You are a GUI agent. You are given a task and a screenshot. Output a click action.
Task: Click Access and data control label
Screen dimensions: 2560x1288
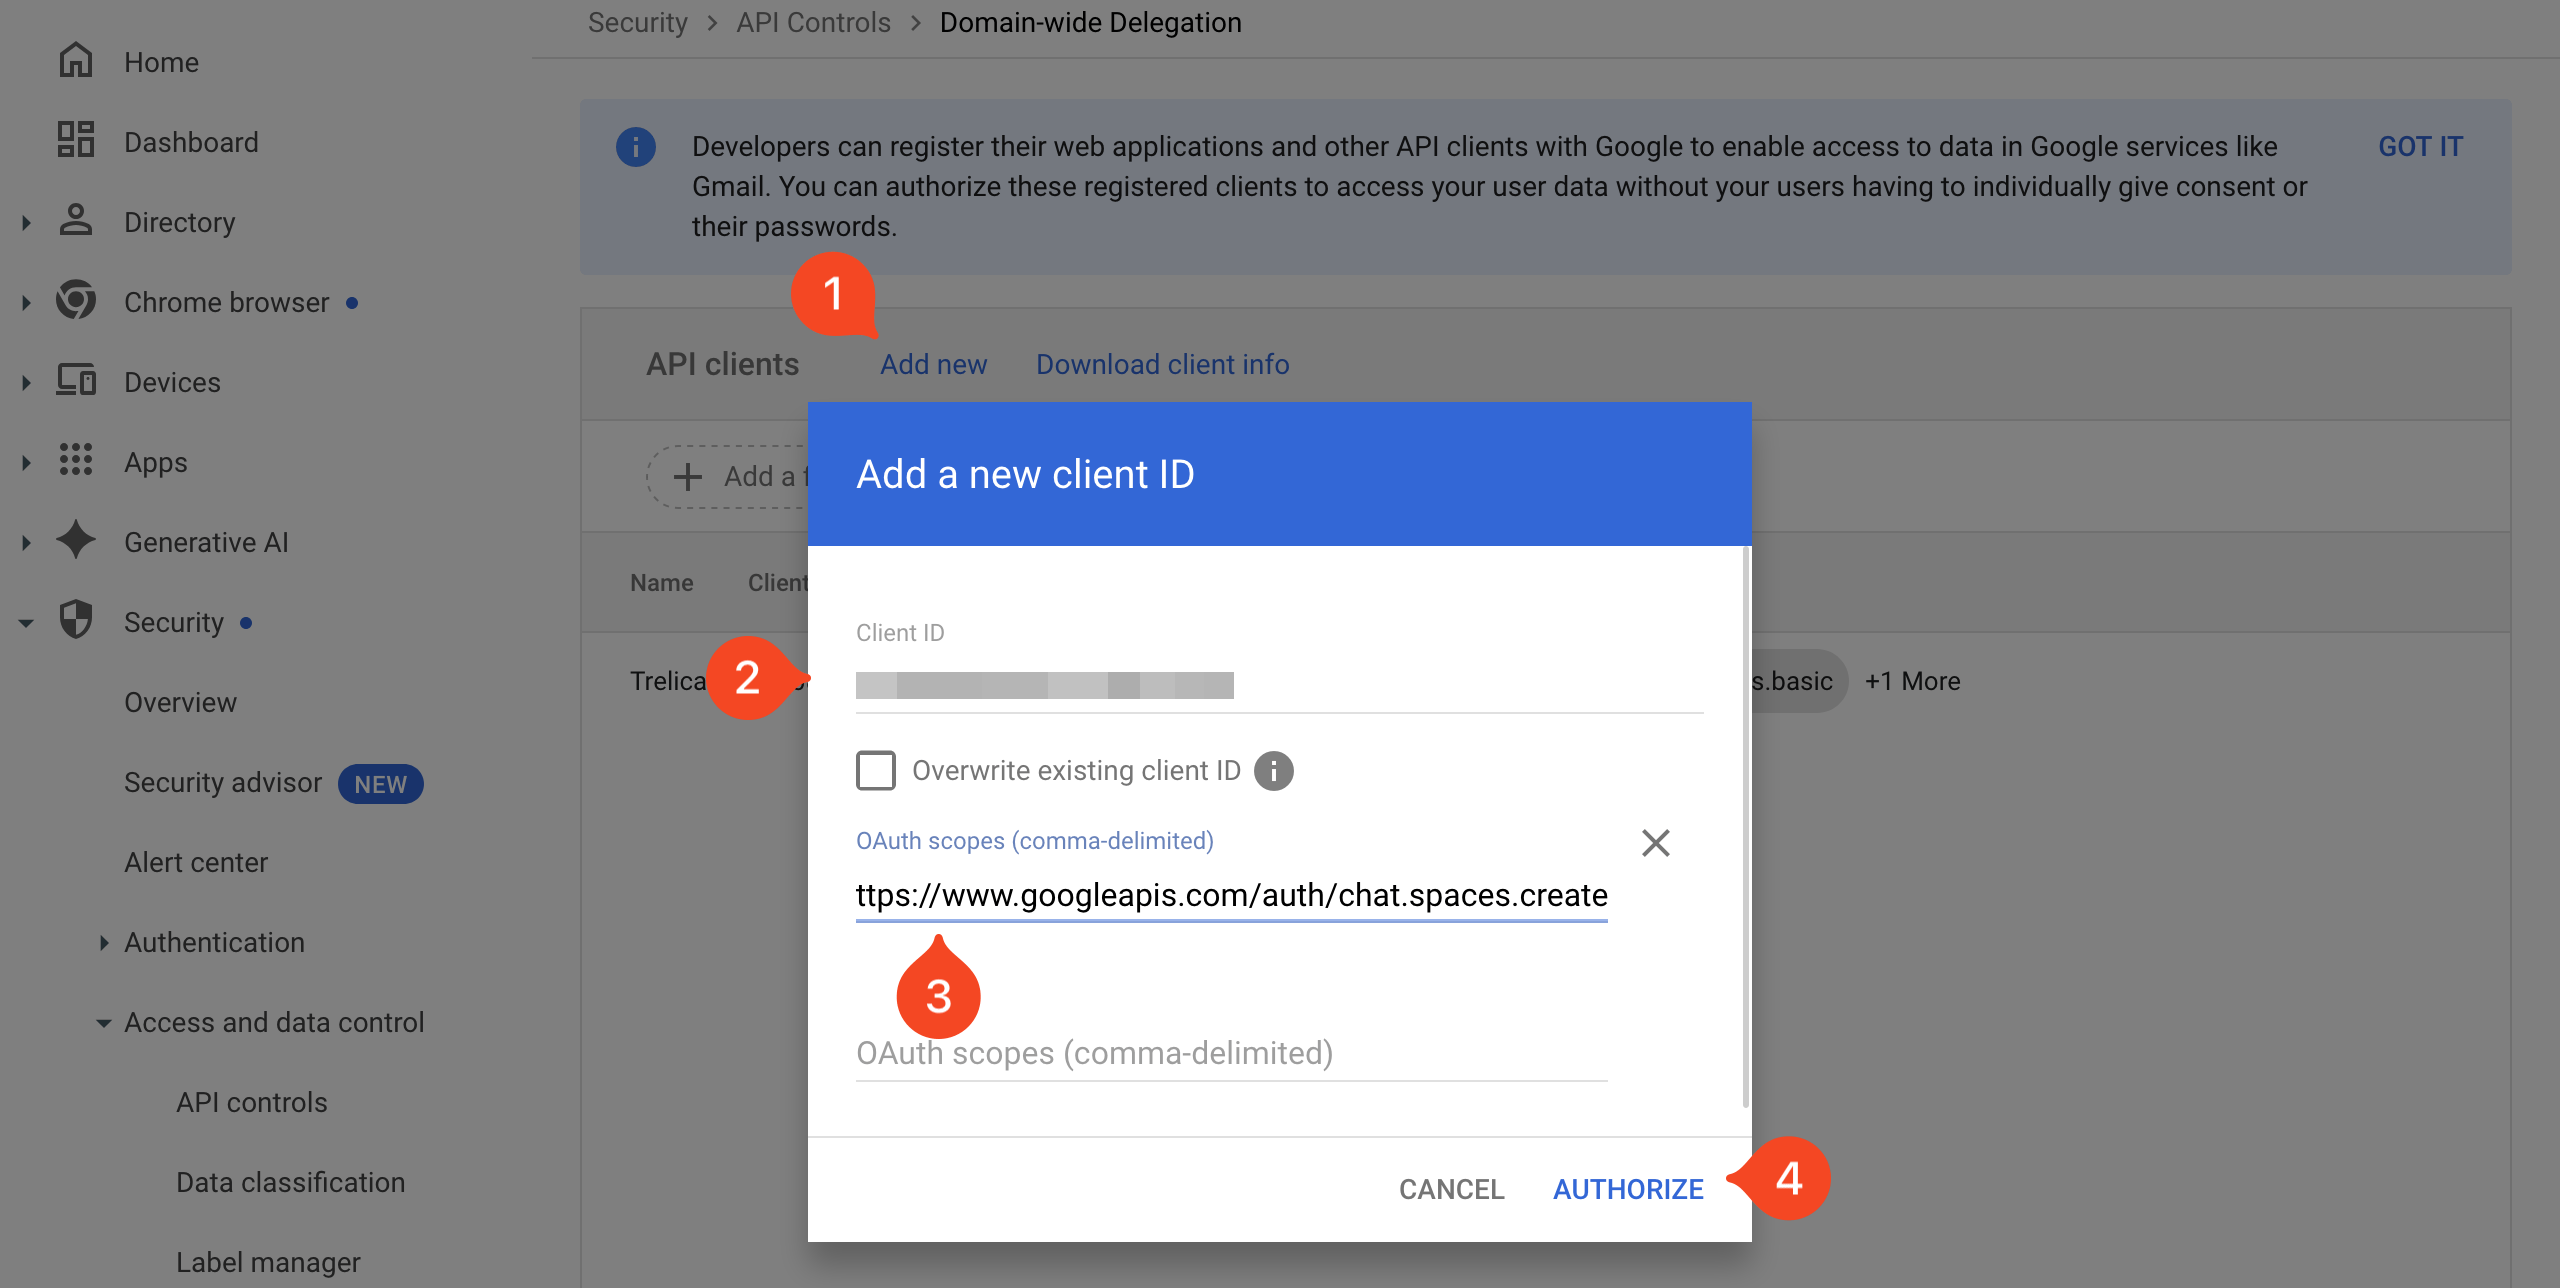coord(274,1022)
